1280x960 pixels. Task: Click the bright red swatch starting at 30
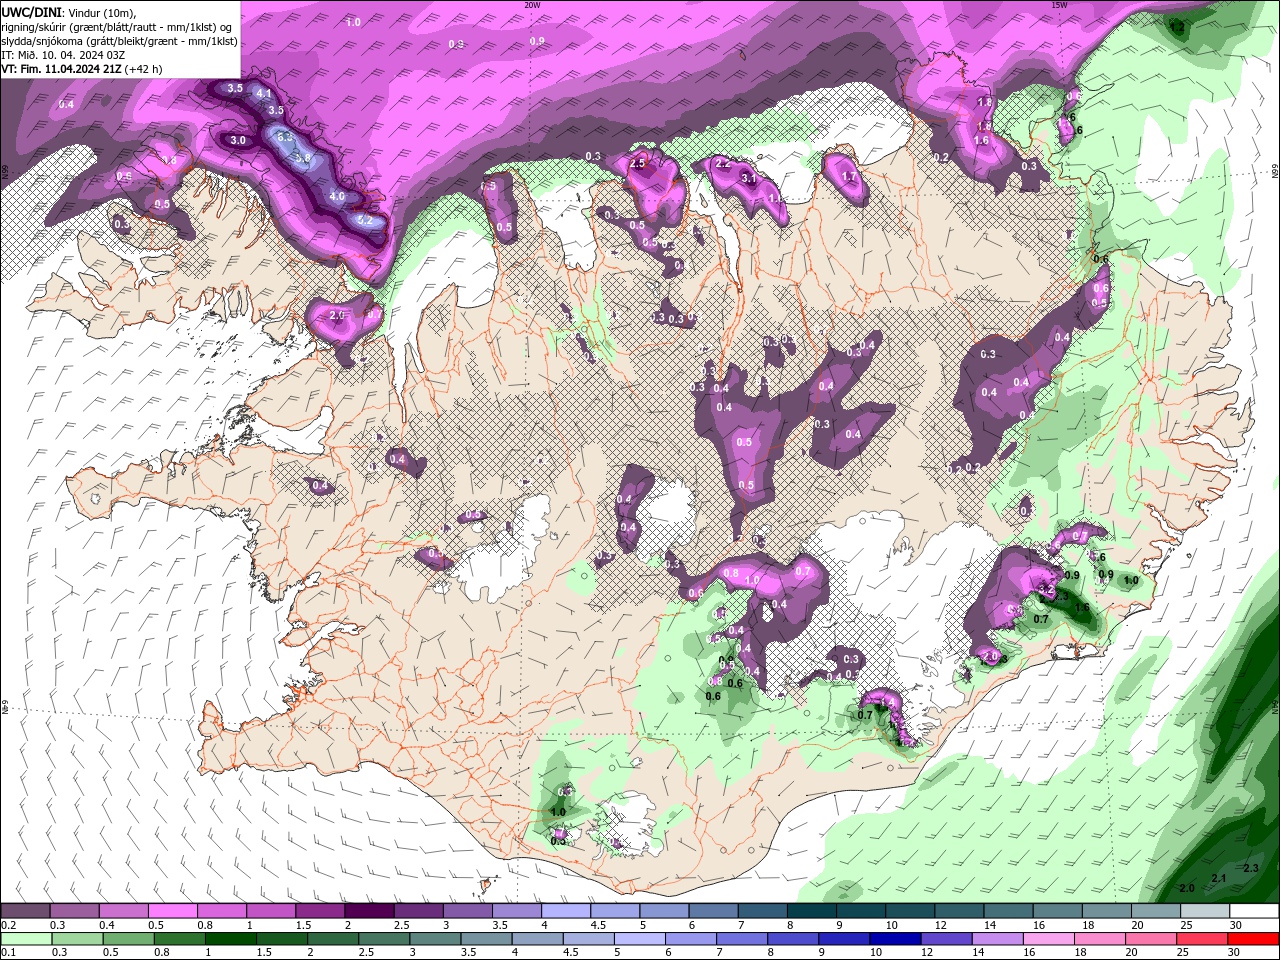pos(1253,939)
